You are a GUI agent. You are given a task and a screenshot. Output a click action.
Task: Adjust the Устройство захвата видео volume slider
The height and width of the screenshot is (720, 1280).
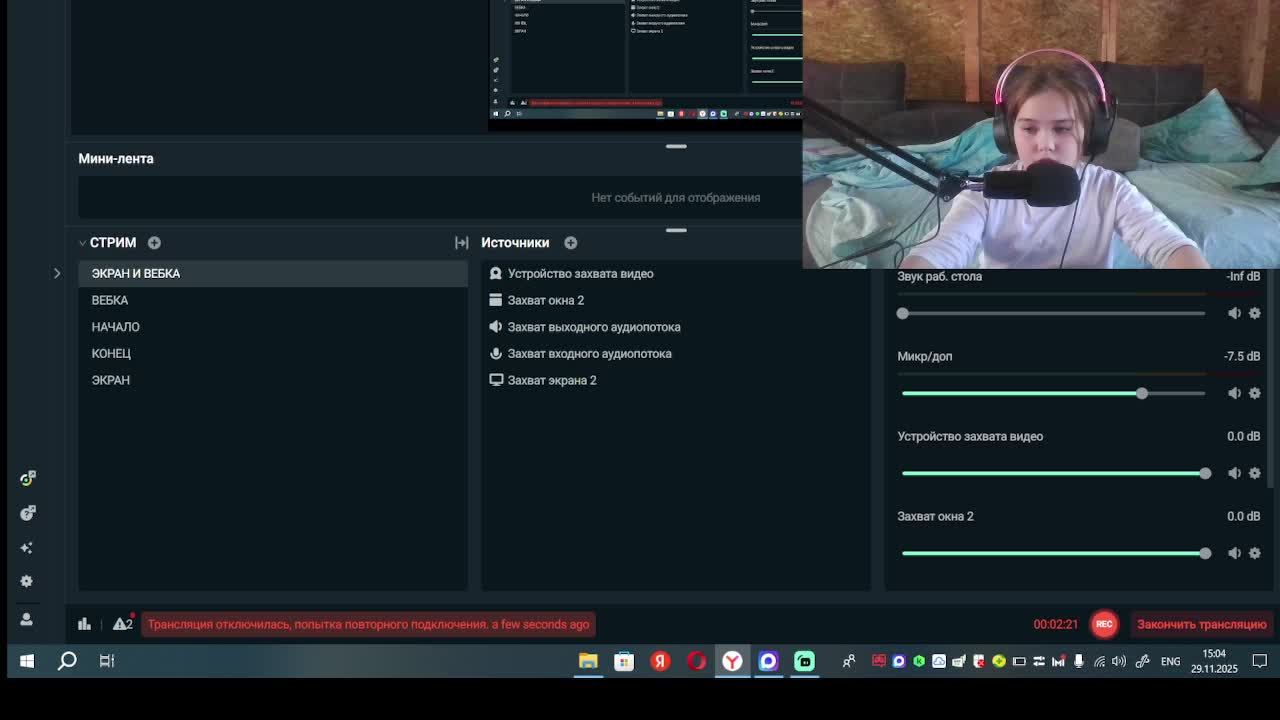tap(1053, 473)
